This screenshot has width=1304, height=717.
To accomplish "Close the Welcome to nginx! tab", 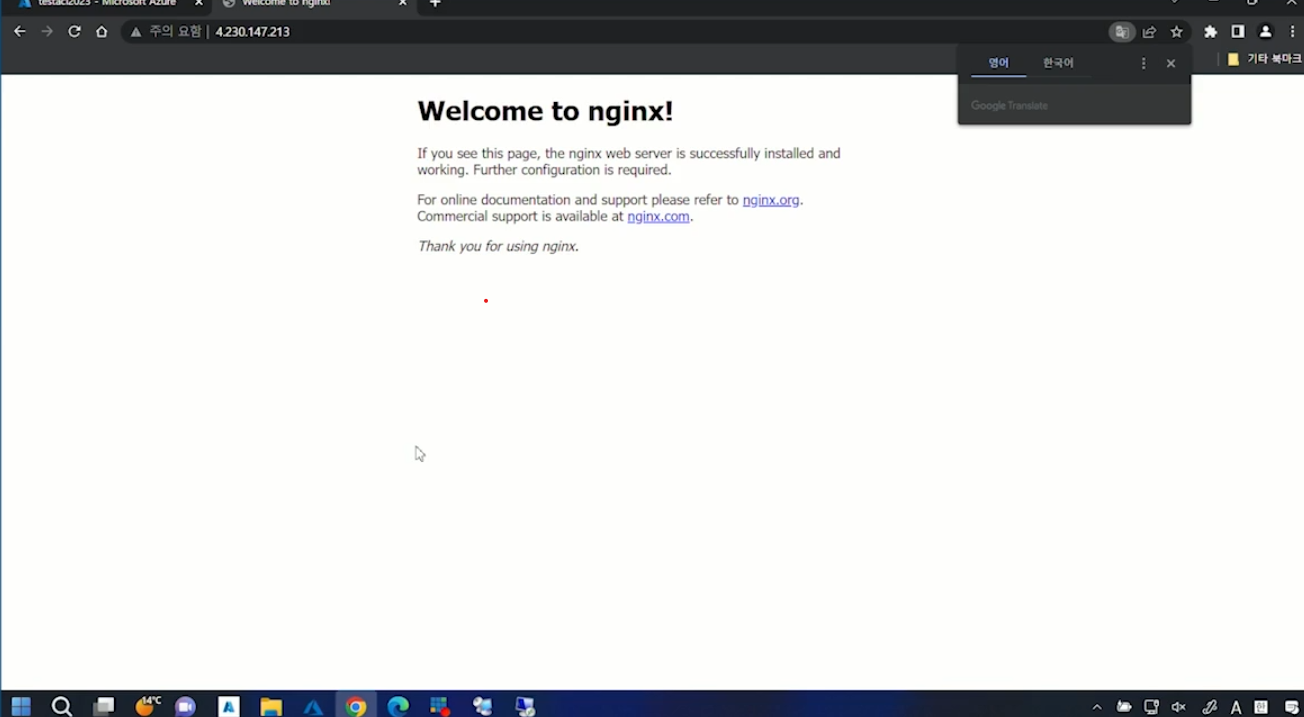I will coord(403,4).
